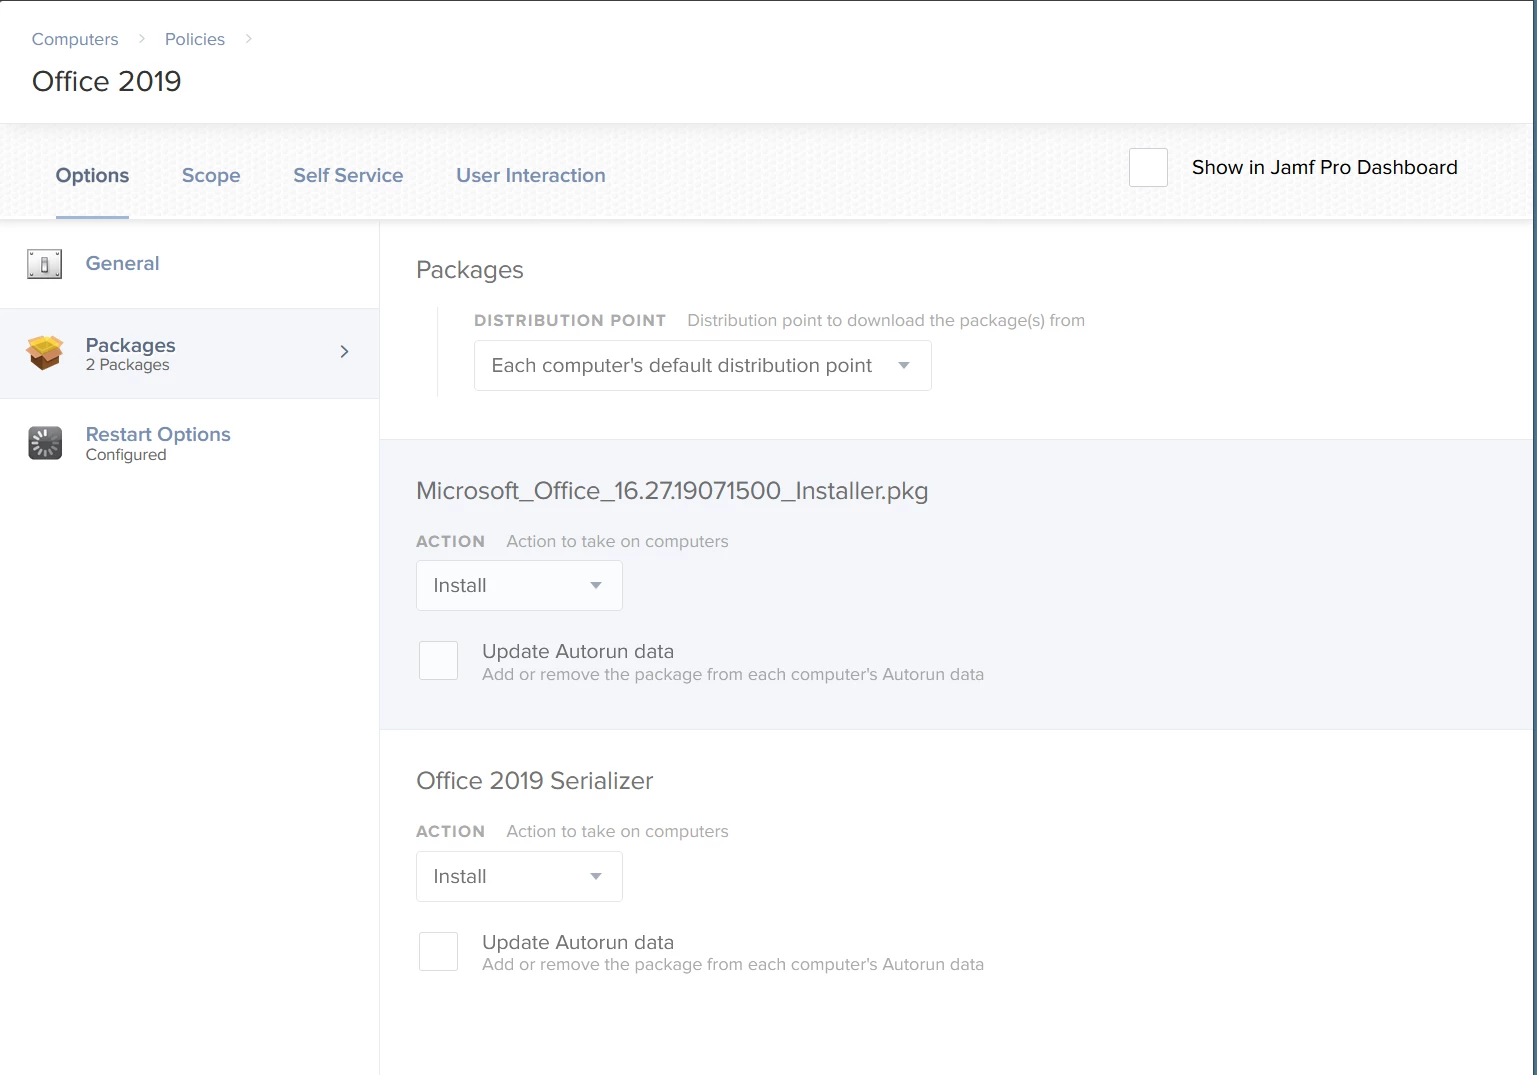Go to Computers breadcrumb link
The image size is (1537, 1075).
[75, 39]
